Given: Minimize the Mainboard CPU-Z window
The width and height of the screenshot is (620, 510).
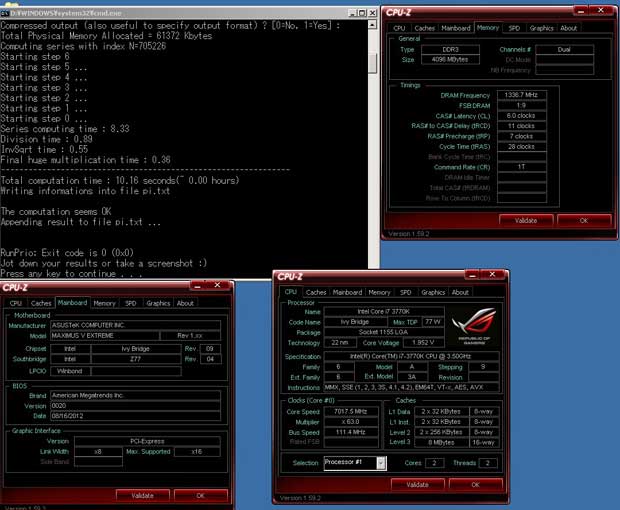Looking at the screenshot, I should point(198,285).
